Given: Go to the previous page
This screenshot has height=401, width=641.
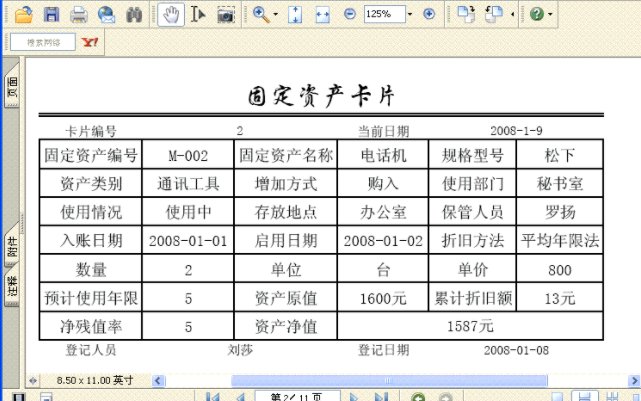Looking at the screenshot, I should pyautogui.click(x=240, y=397).
